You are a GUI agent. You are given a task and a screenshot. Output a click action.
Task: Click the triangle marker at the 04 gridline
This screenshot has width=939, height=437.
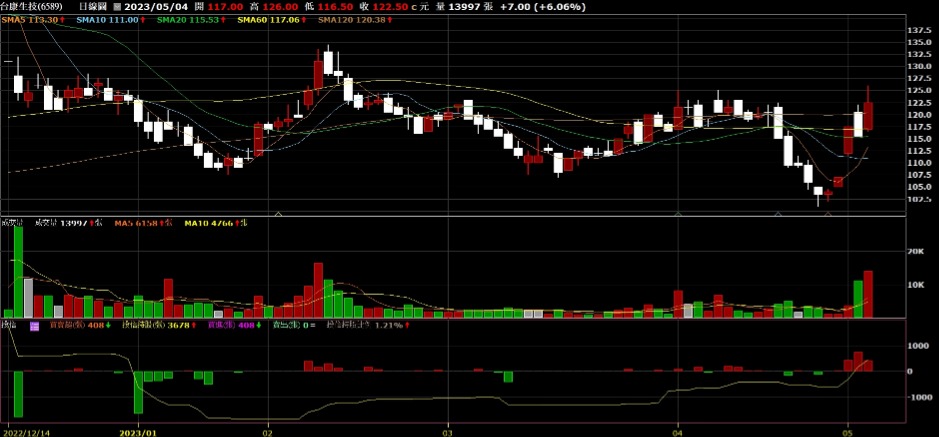tap(678, 213)
